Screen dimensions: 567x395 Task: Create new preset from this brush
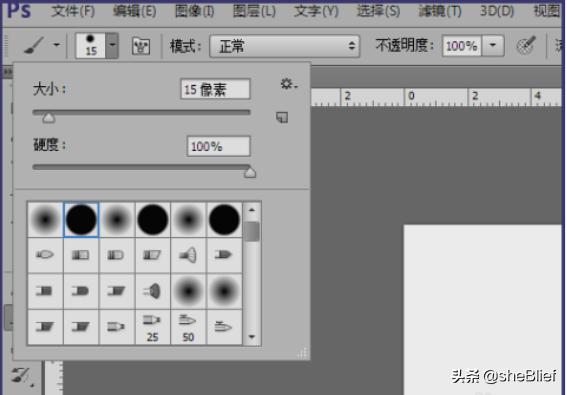(x=282, y=117)
